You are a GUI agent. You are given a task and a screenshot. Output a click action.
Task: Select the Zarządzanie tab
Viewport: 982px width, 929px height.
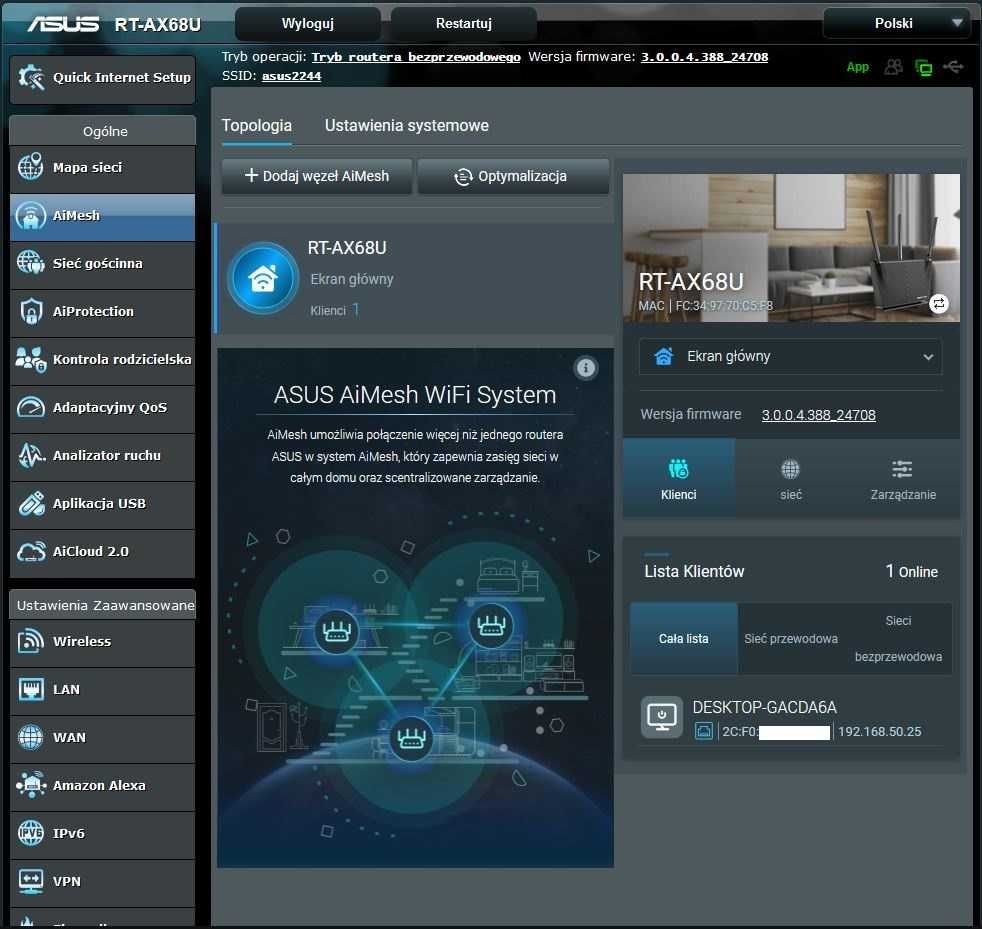click(x=903, y=478)
